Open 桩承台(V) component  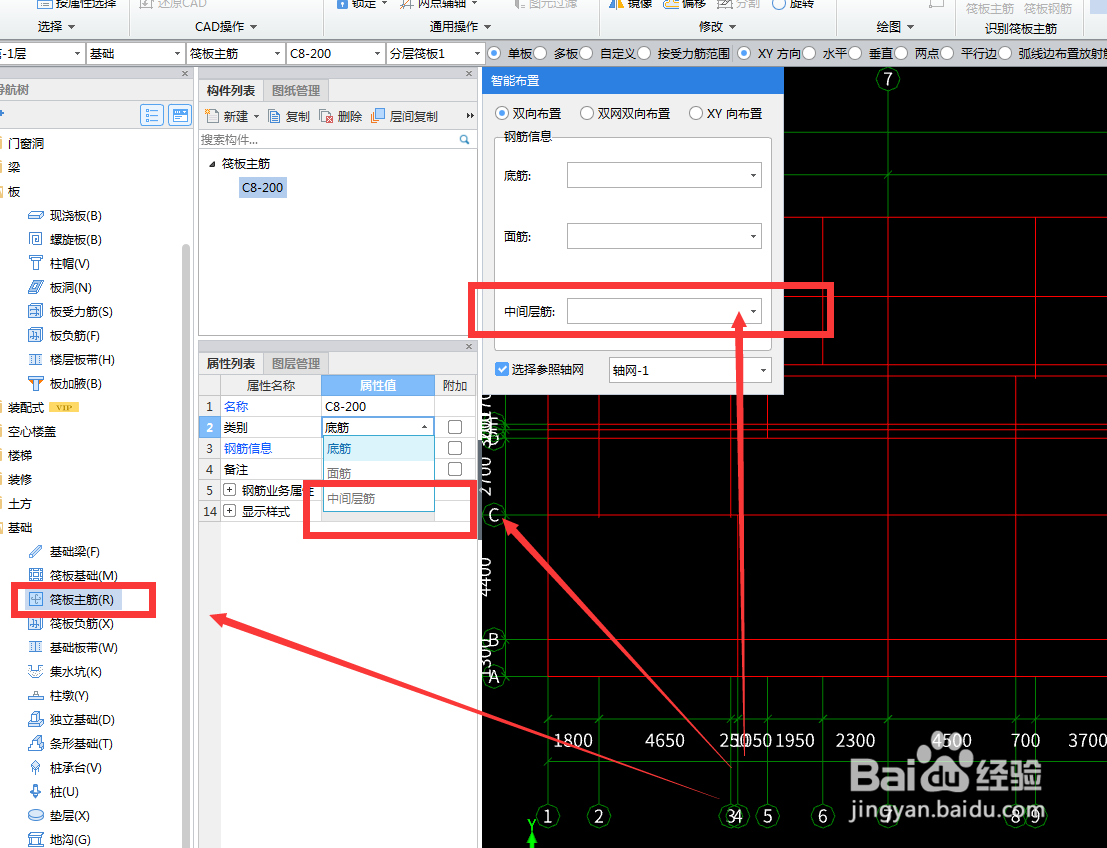pos(64,768)
